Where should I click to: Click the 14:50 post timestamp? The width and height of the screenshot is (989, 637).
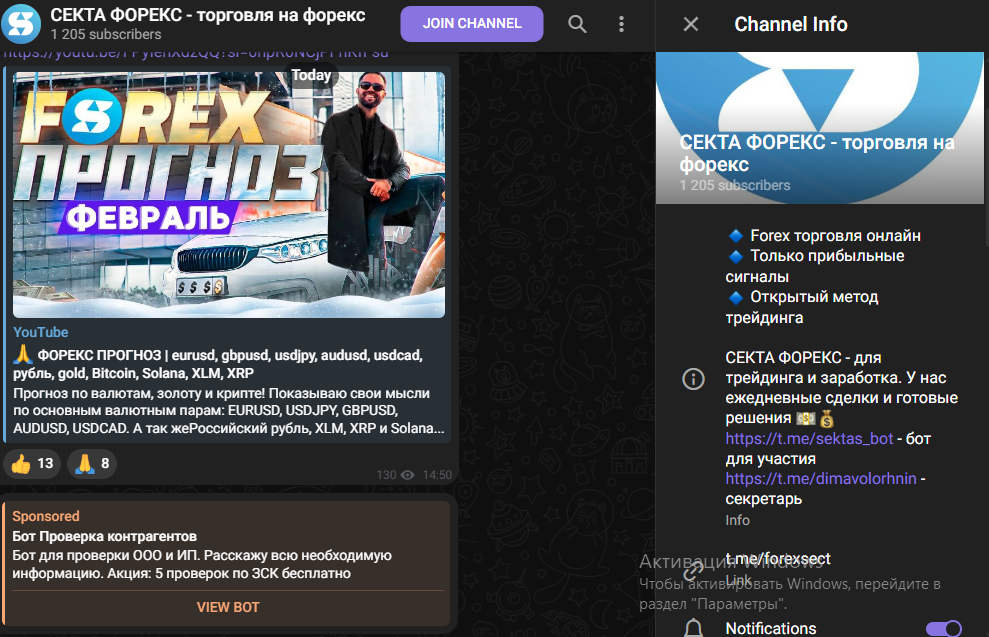[437, 475]
